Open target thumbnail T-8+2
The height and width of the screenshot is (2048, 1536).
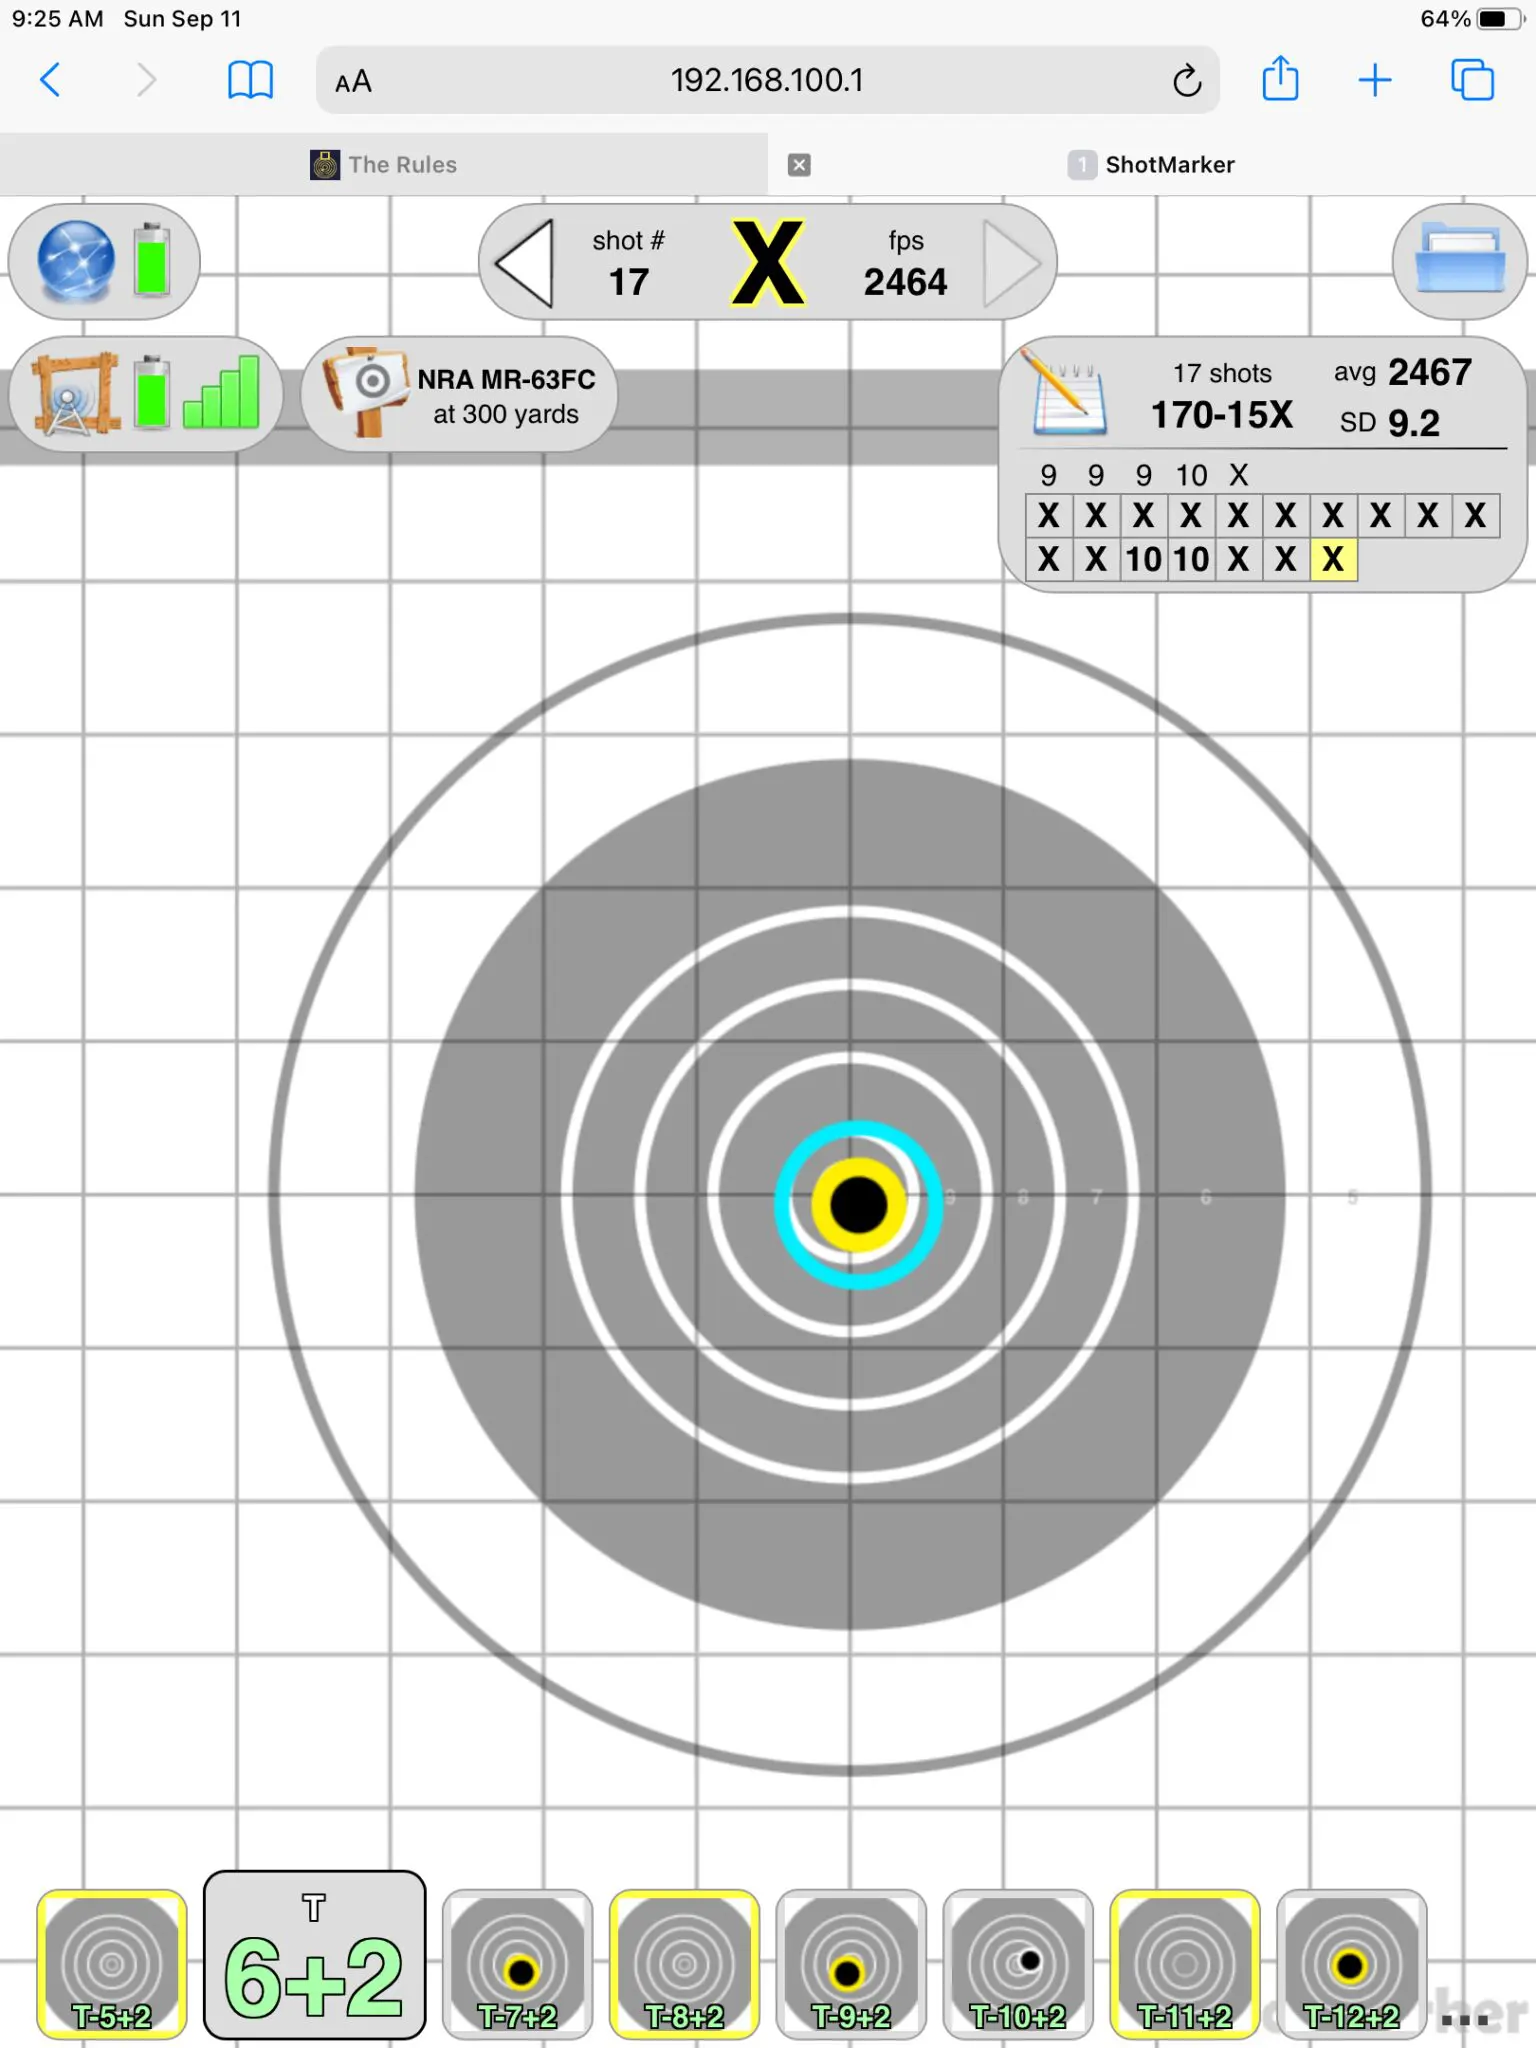click(x=685, y=1964)
